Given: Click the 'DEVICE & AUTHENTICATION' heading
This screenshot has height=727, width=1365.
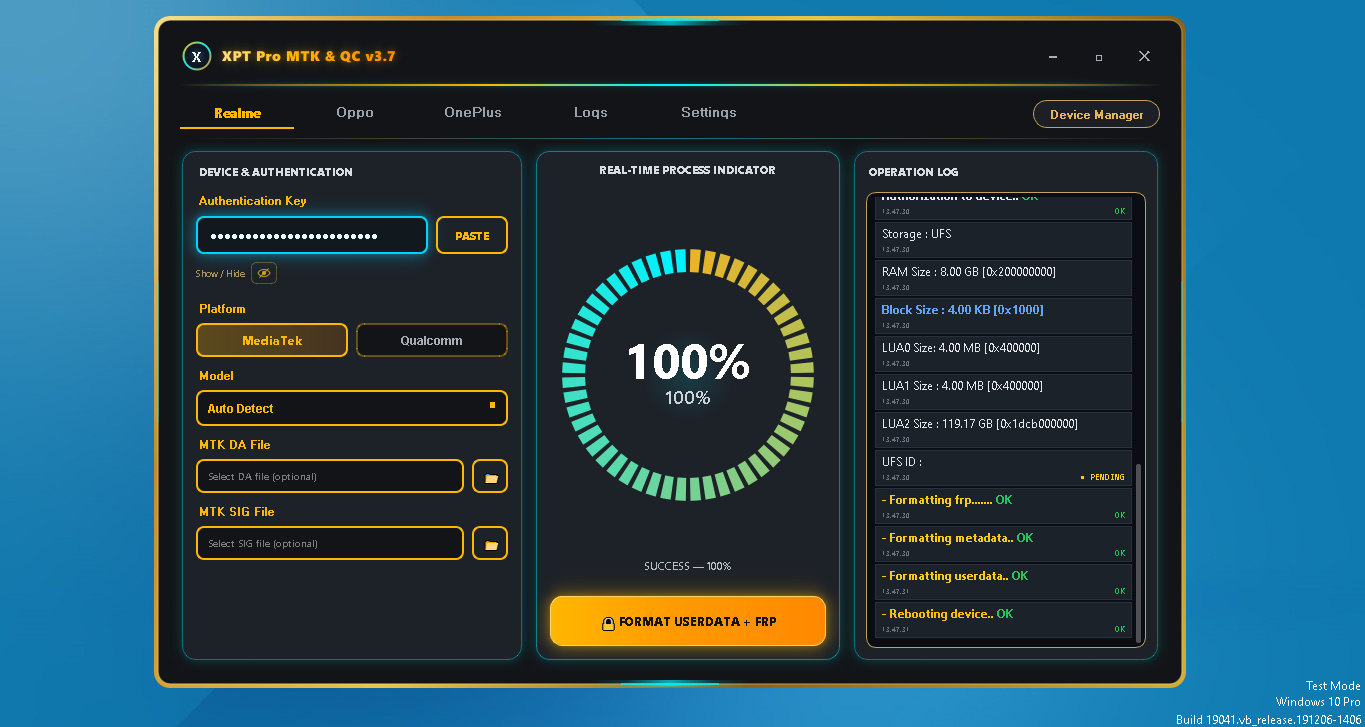Looking at the screenshot, I should tap(276, 172).
